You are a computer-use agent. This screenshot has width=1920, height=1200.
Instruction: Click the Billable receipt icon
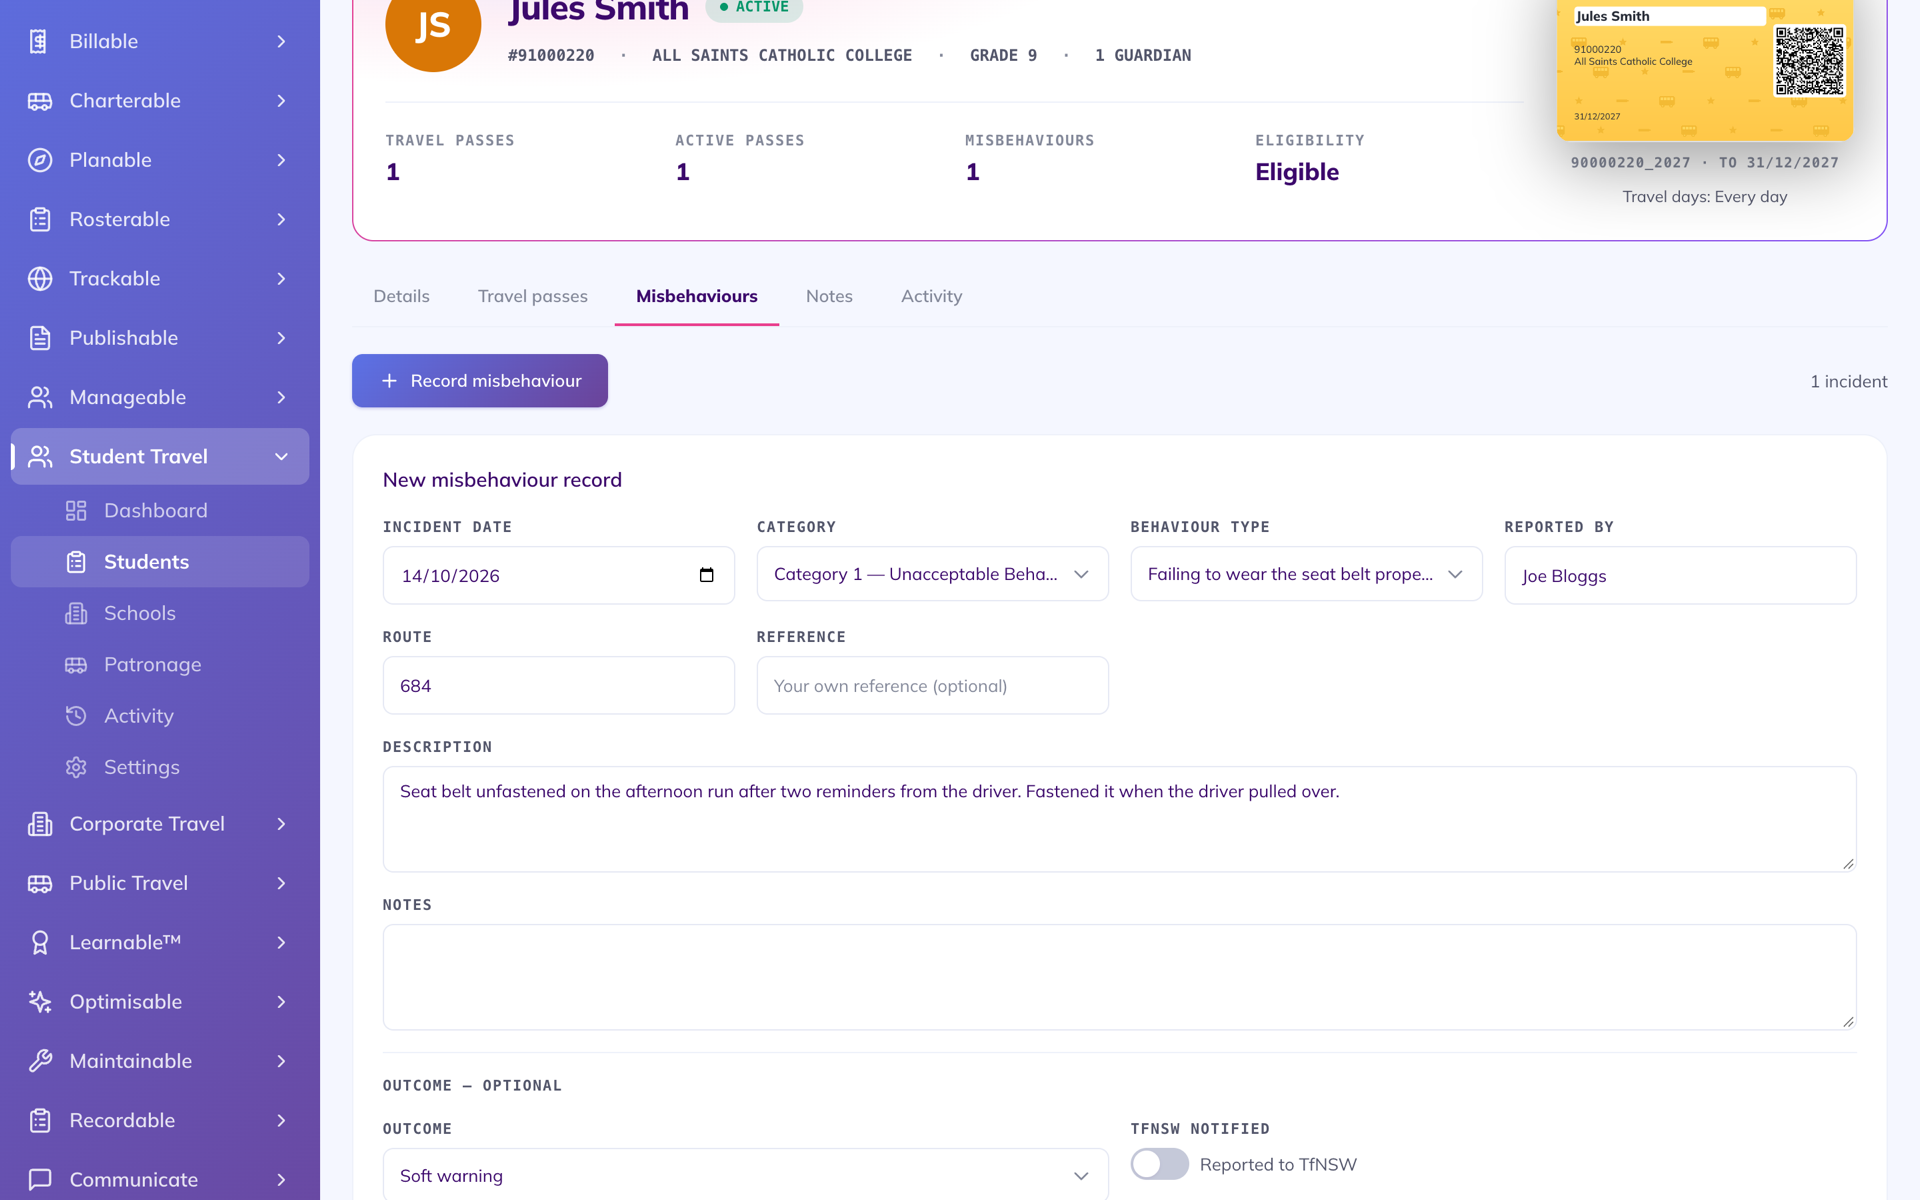40,41
